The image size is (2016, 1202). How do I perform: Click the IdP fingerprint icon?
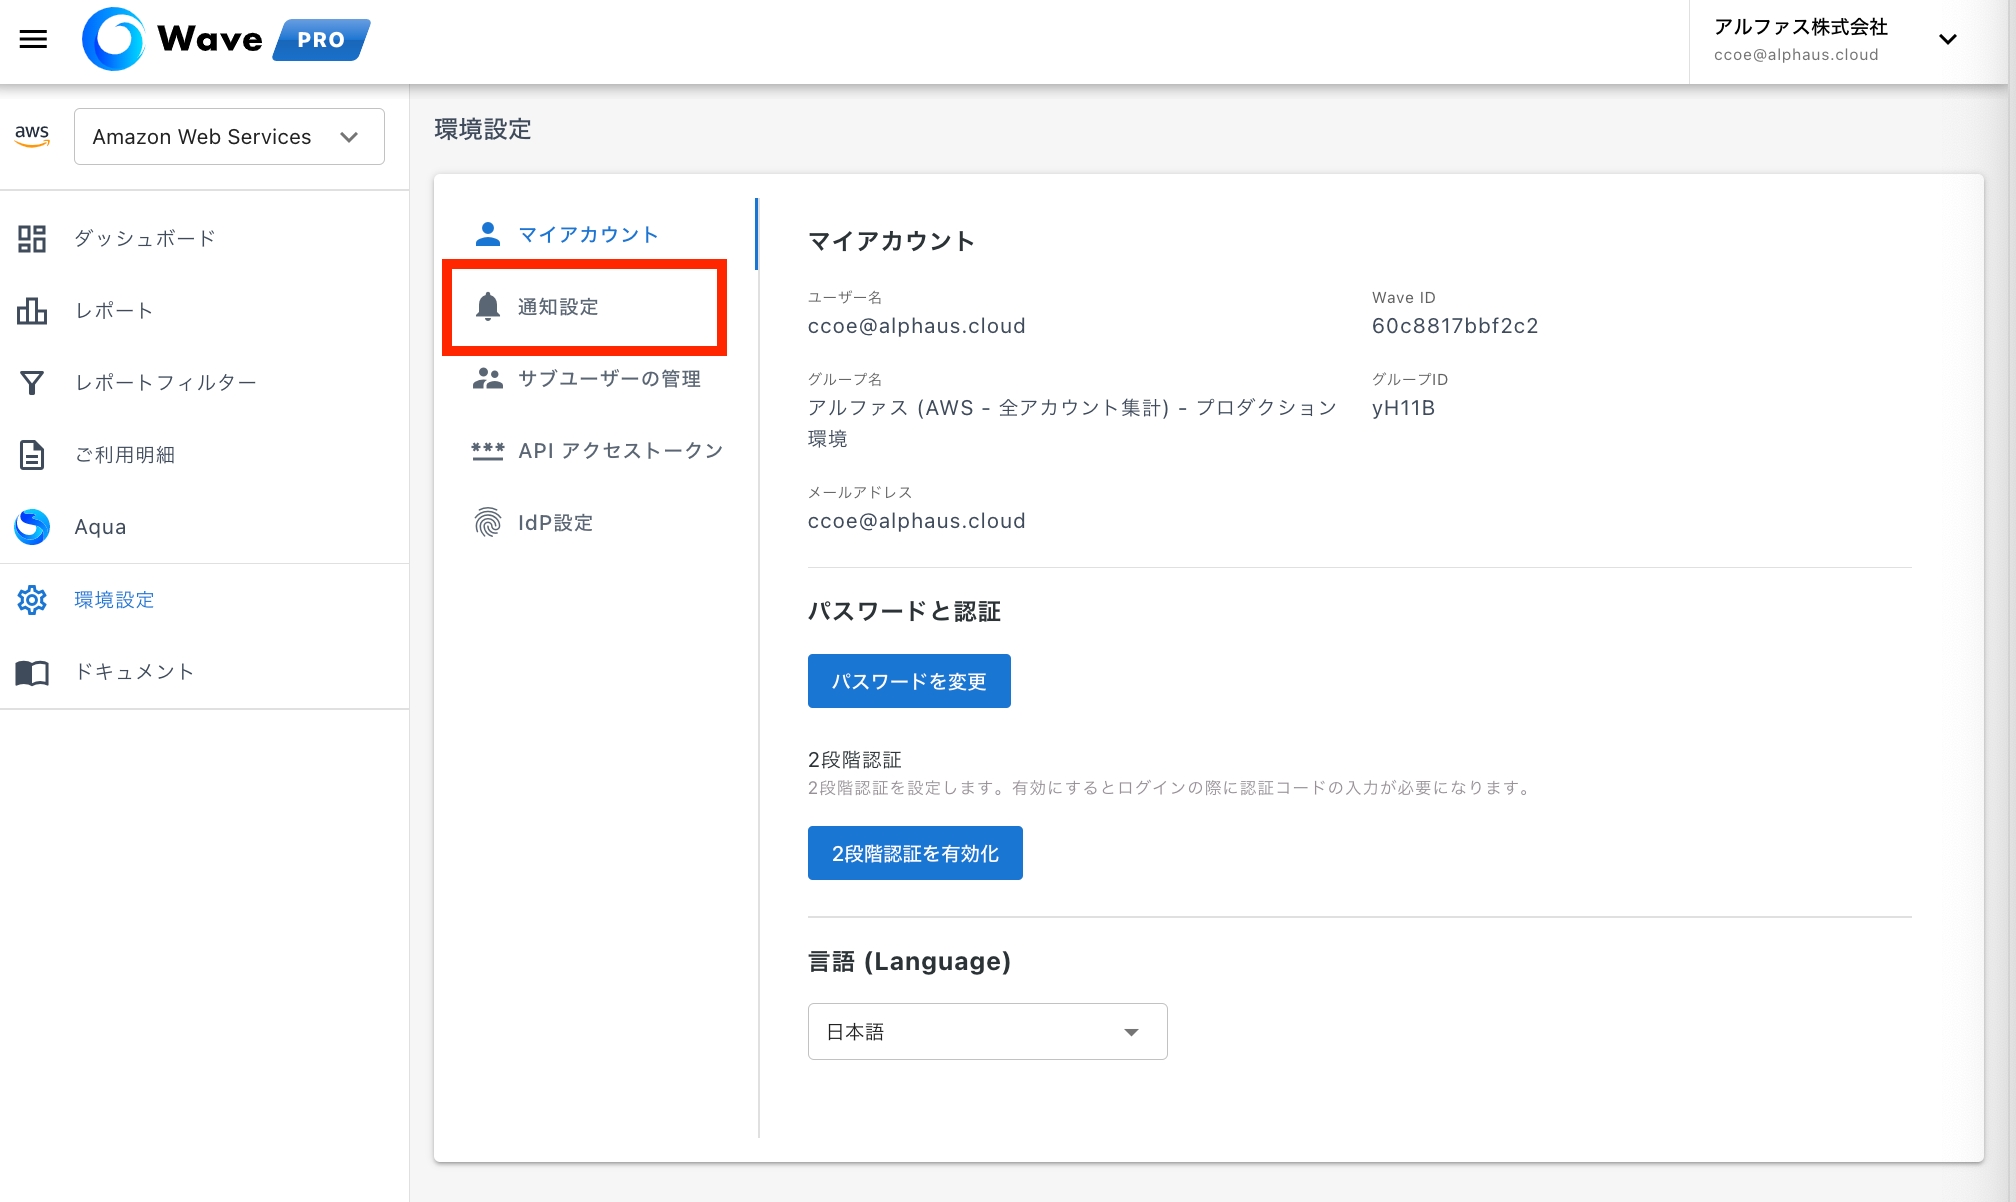488,522
